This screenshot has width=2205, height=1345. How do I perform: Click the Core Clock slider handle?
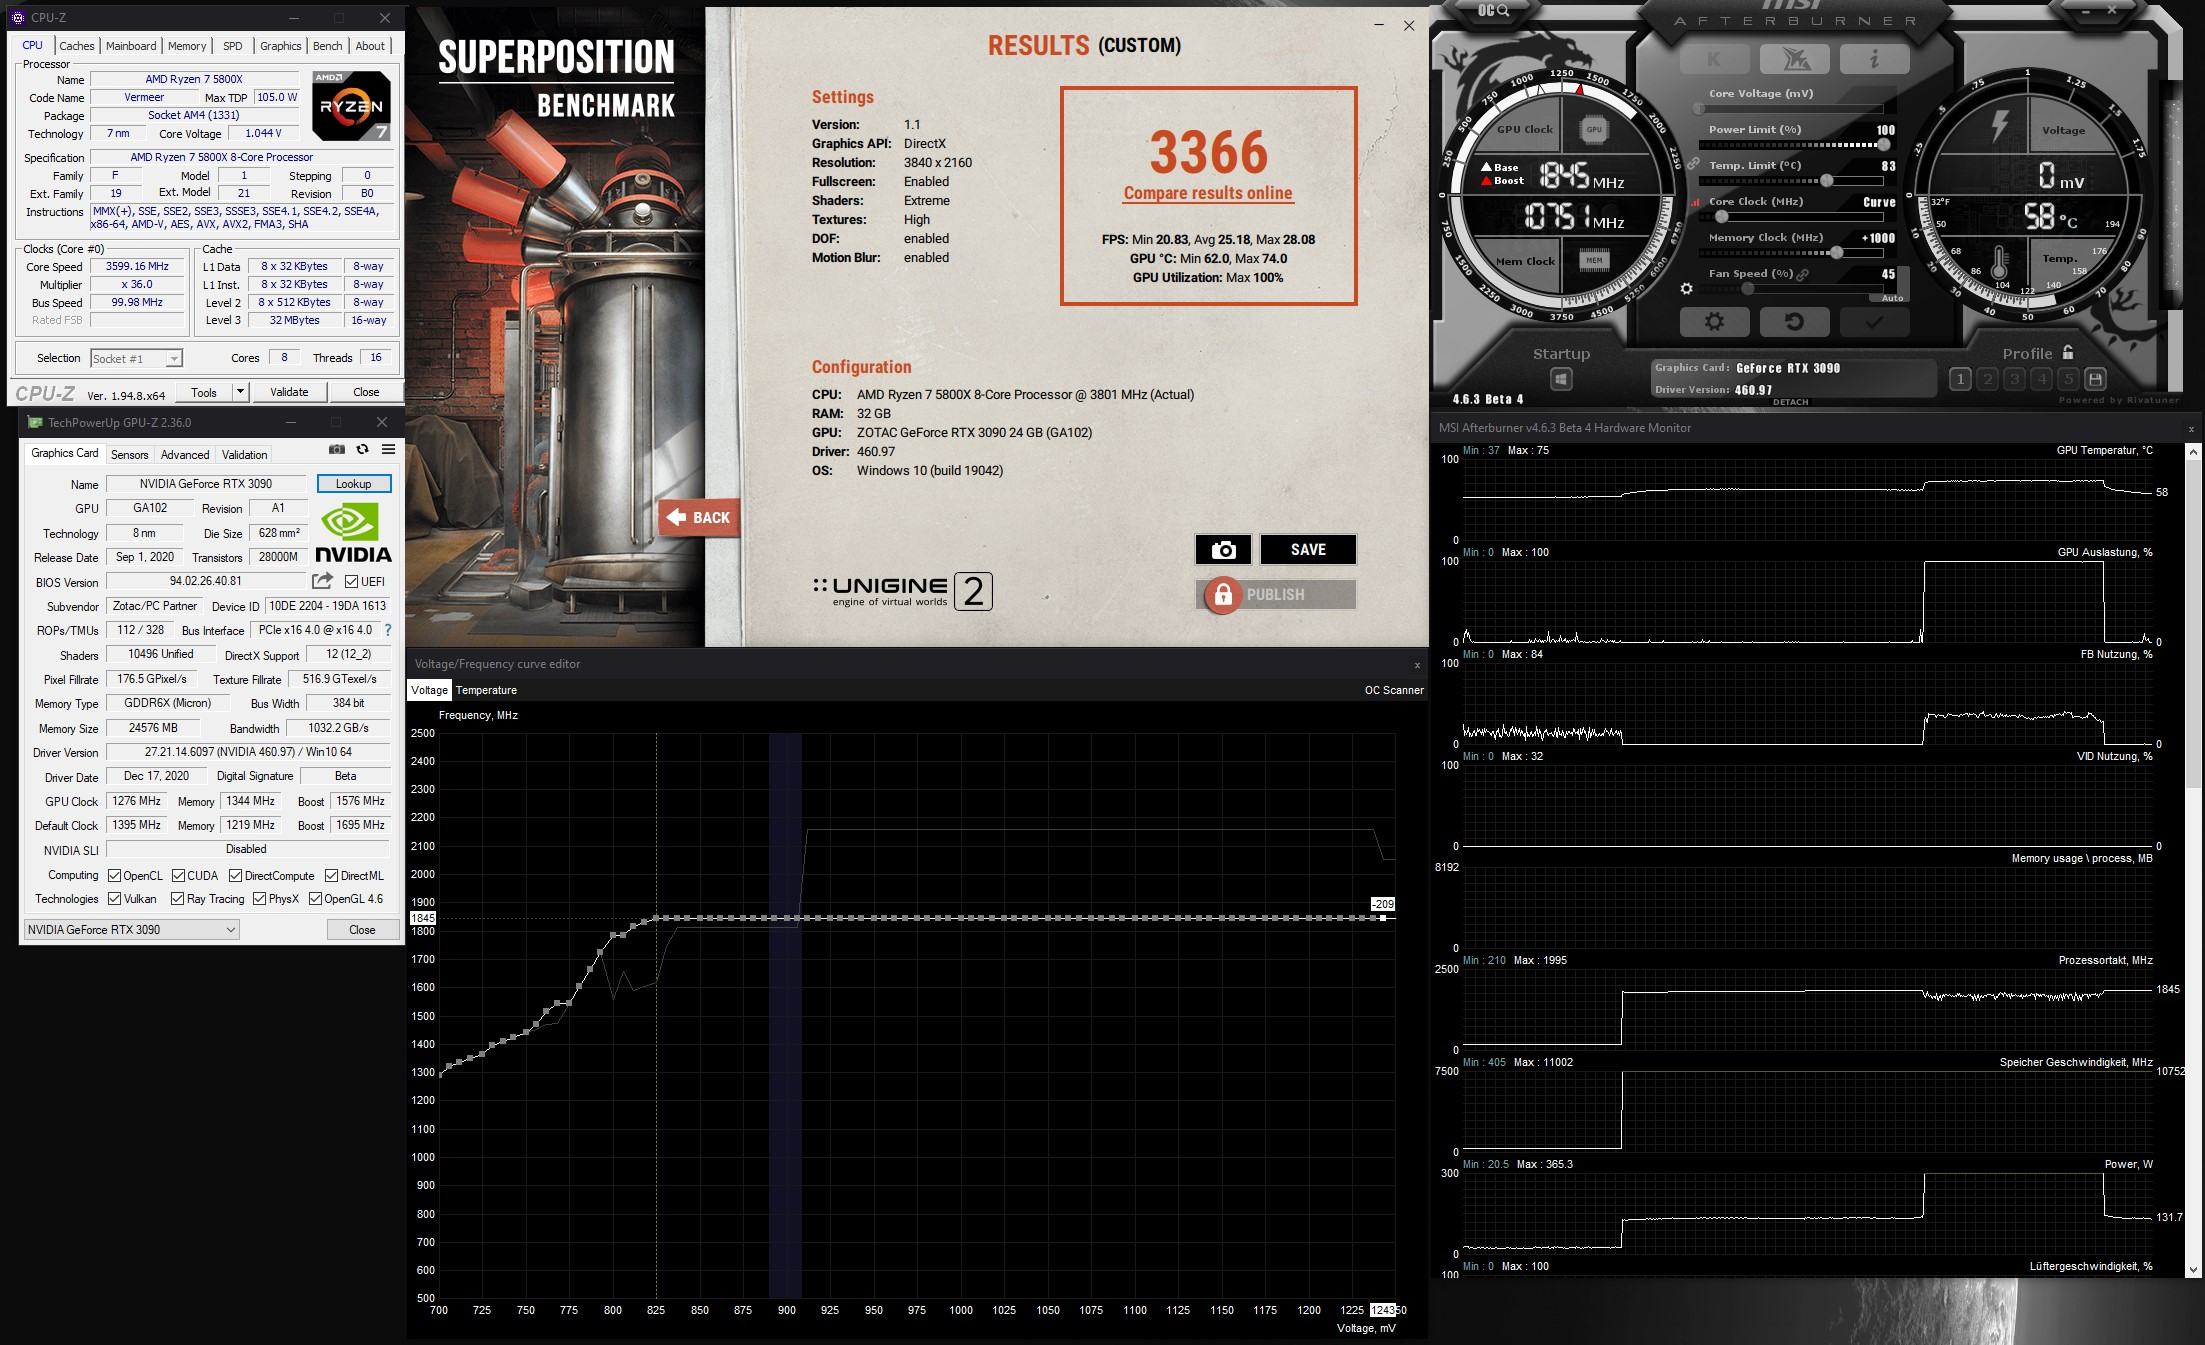1721,216
